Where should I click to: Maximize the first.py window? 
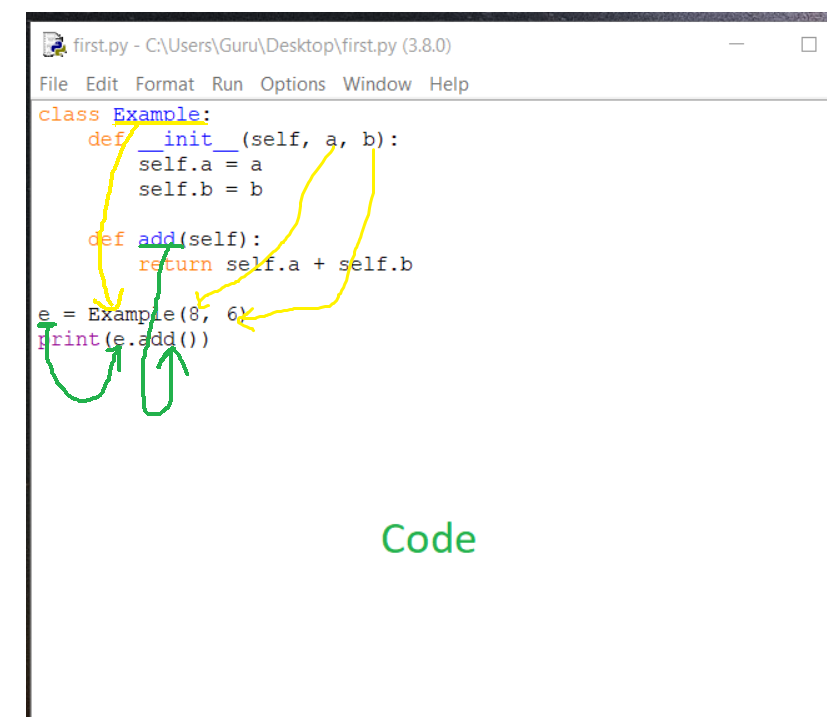(x=809, y=44)
